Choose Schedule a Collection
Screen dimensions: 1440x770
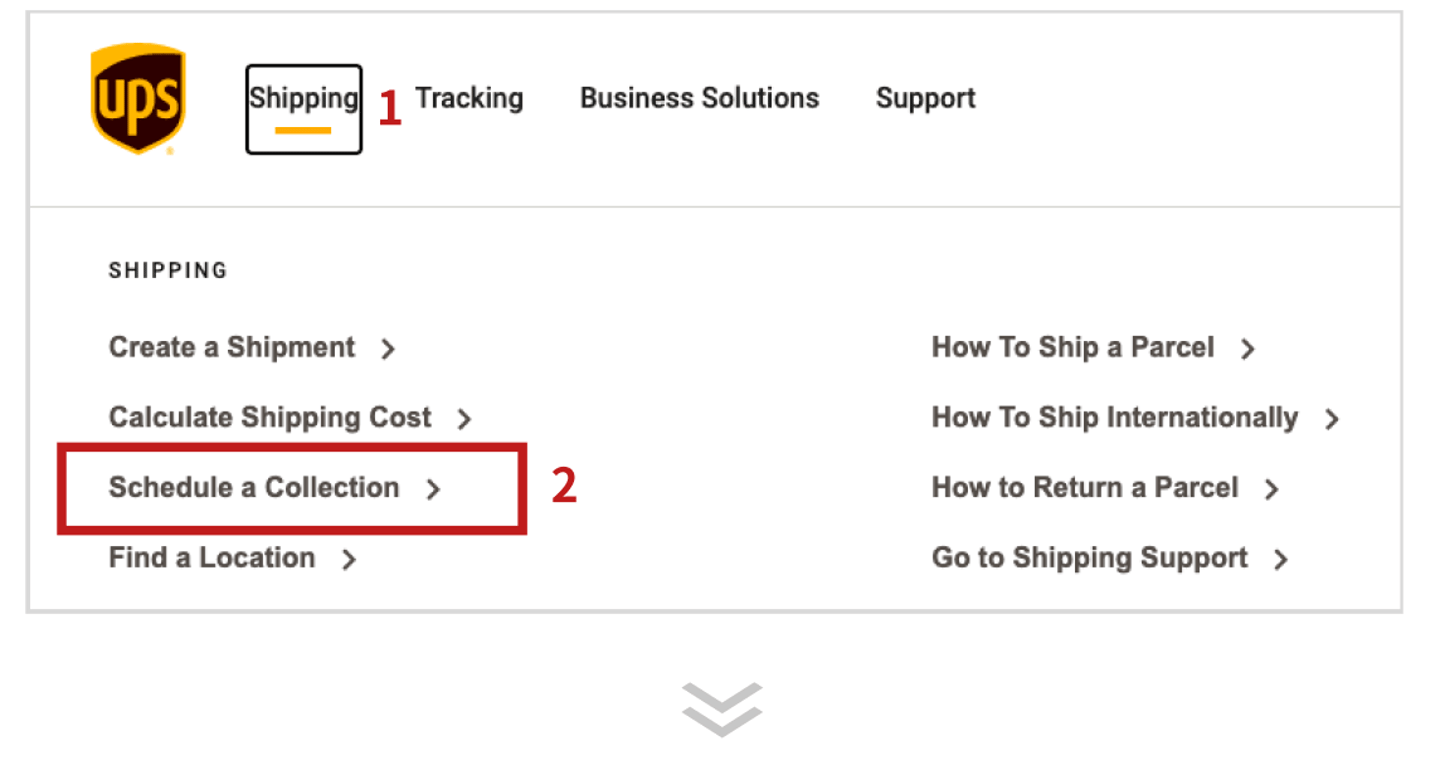[254, 487]
